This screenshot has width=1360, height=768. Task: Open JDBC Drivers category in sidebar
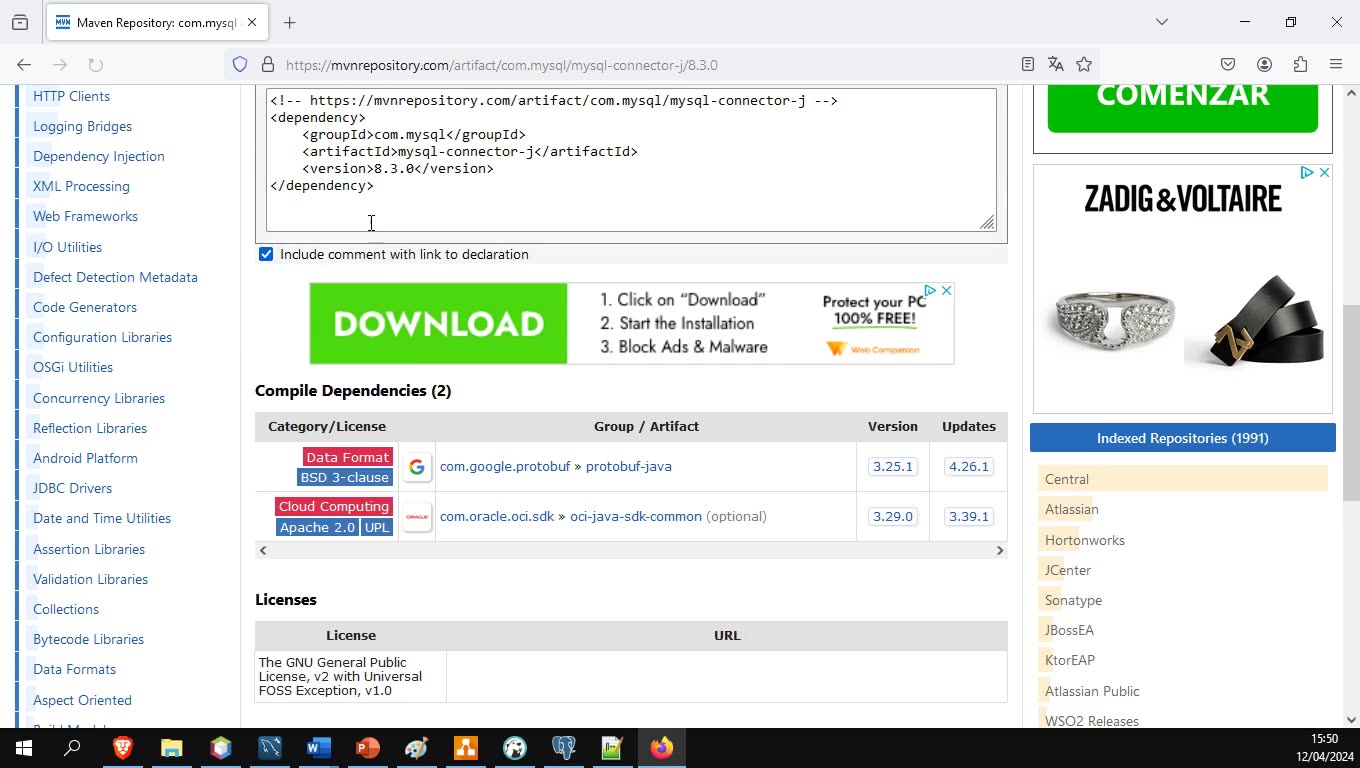72,488
